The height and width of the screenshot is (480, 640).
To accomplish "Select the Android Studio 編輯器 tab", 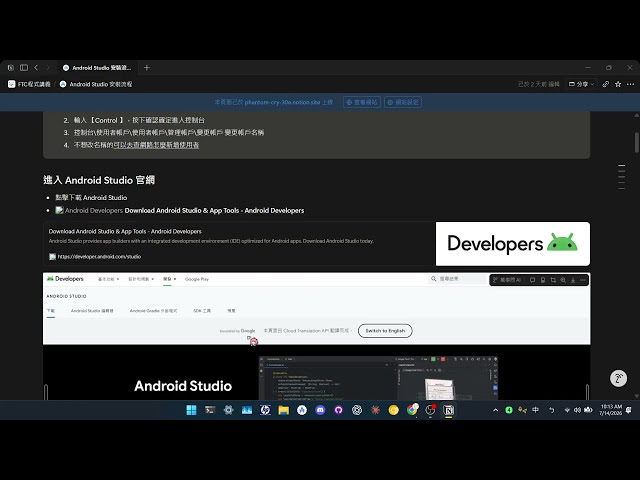I will [92, 311].
